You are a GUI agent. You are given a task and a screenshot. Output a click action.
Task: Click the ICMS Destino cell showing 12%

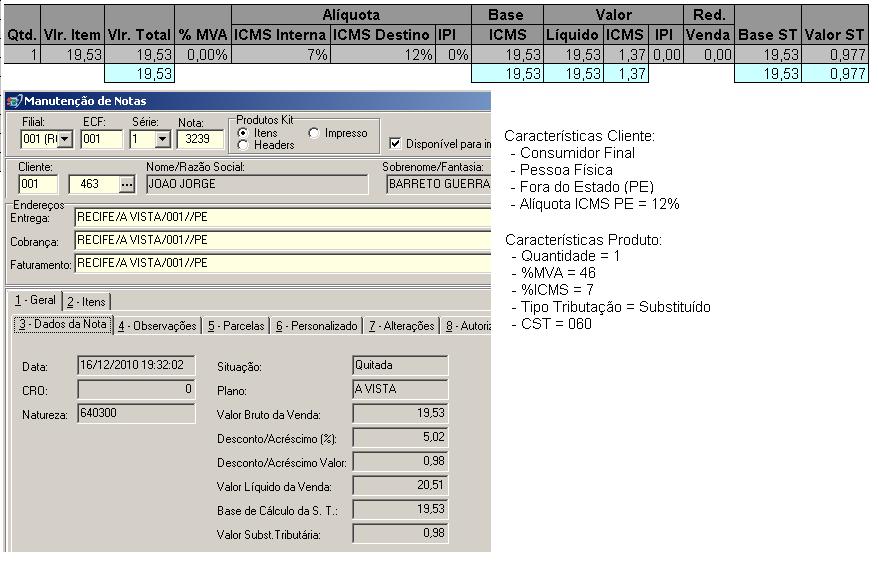383,55
